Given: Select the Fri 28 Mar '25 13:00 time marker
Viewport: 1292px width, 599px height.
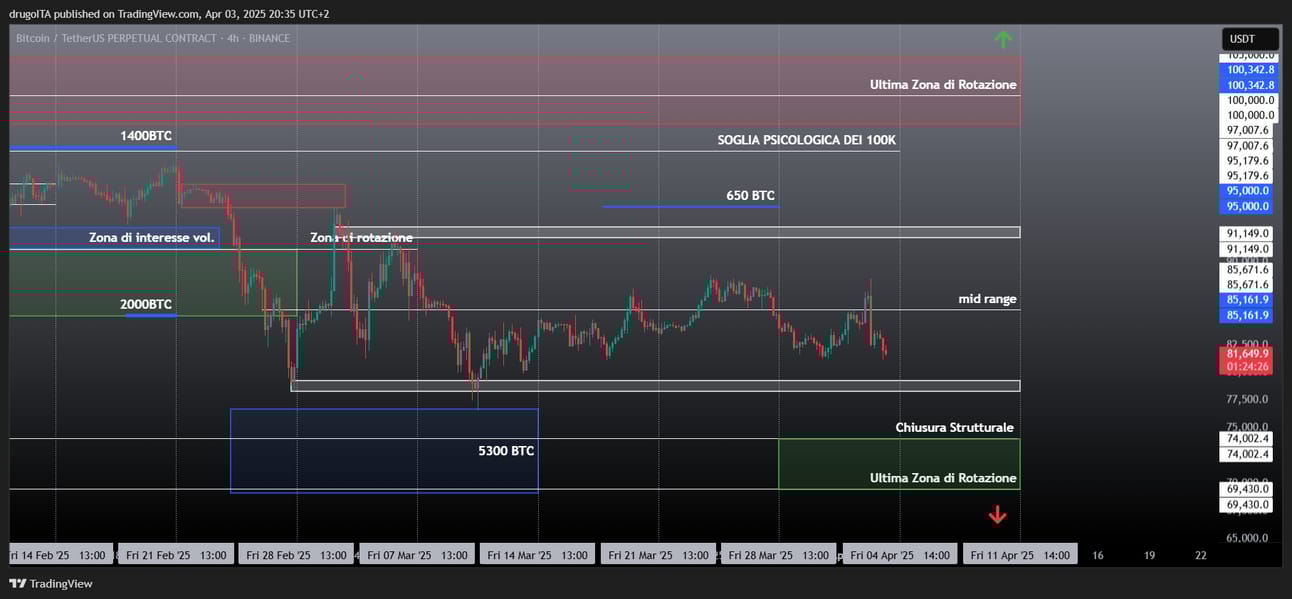Looking at the screenshot, I should click(x=779, y=555).
